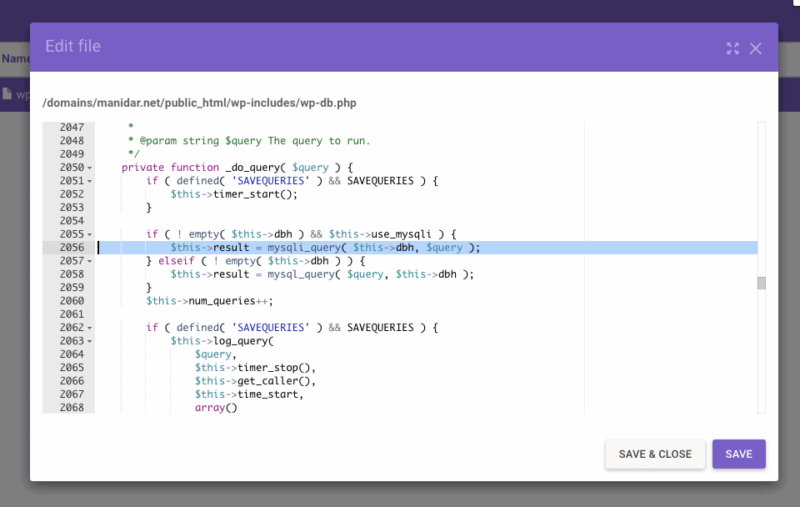
Task: Collapse the _do_query function at line 2050
Action: pyautogui.click(x=90, y=168)
